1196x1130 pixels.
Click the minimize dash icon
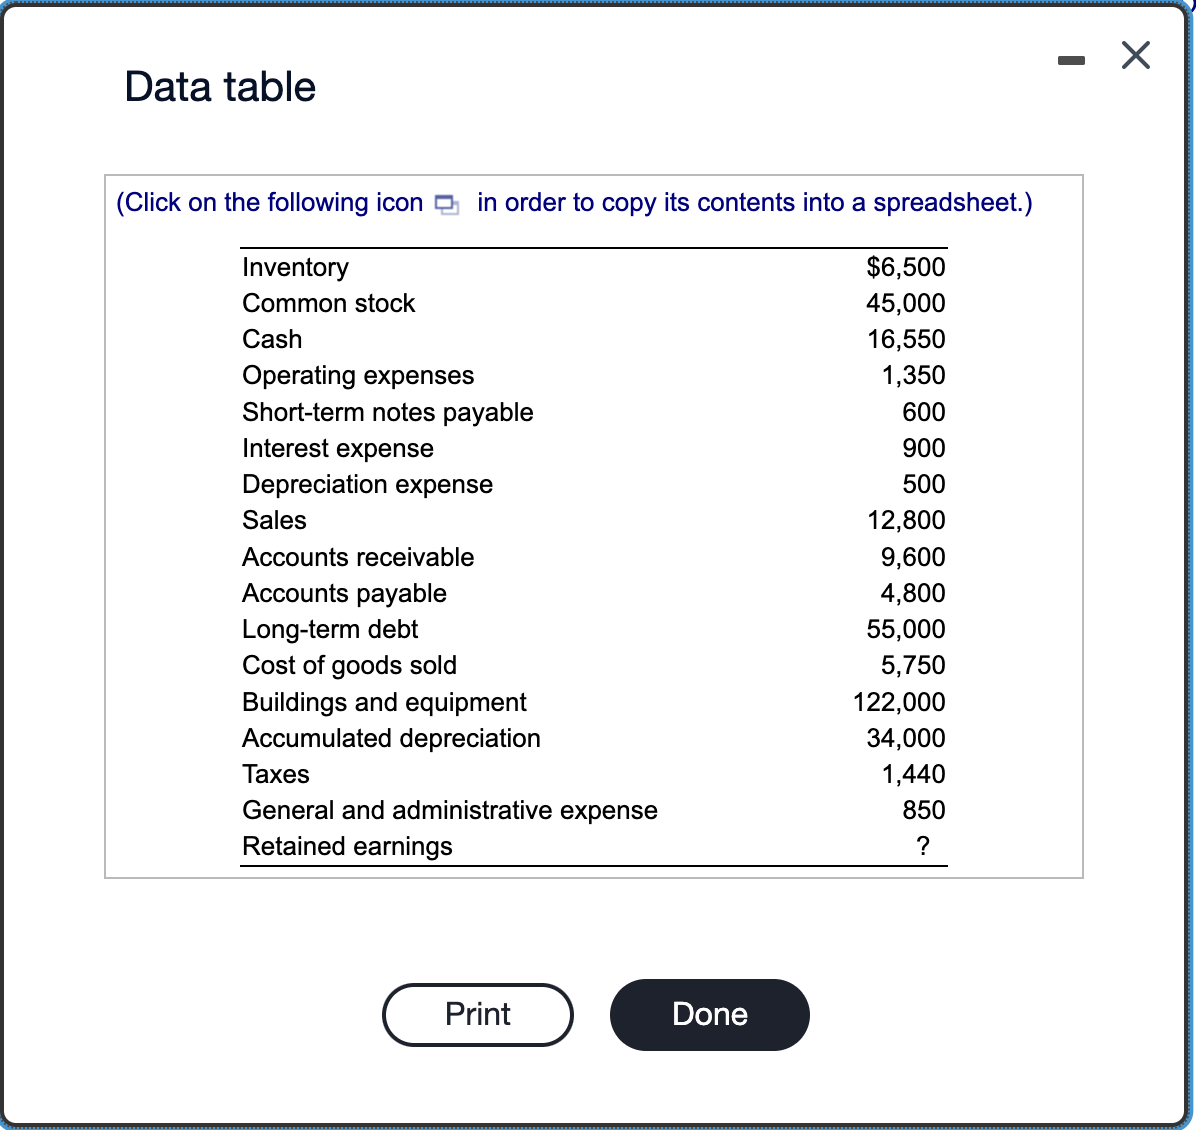click(x=1071, y=59)
